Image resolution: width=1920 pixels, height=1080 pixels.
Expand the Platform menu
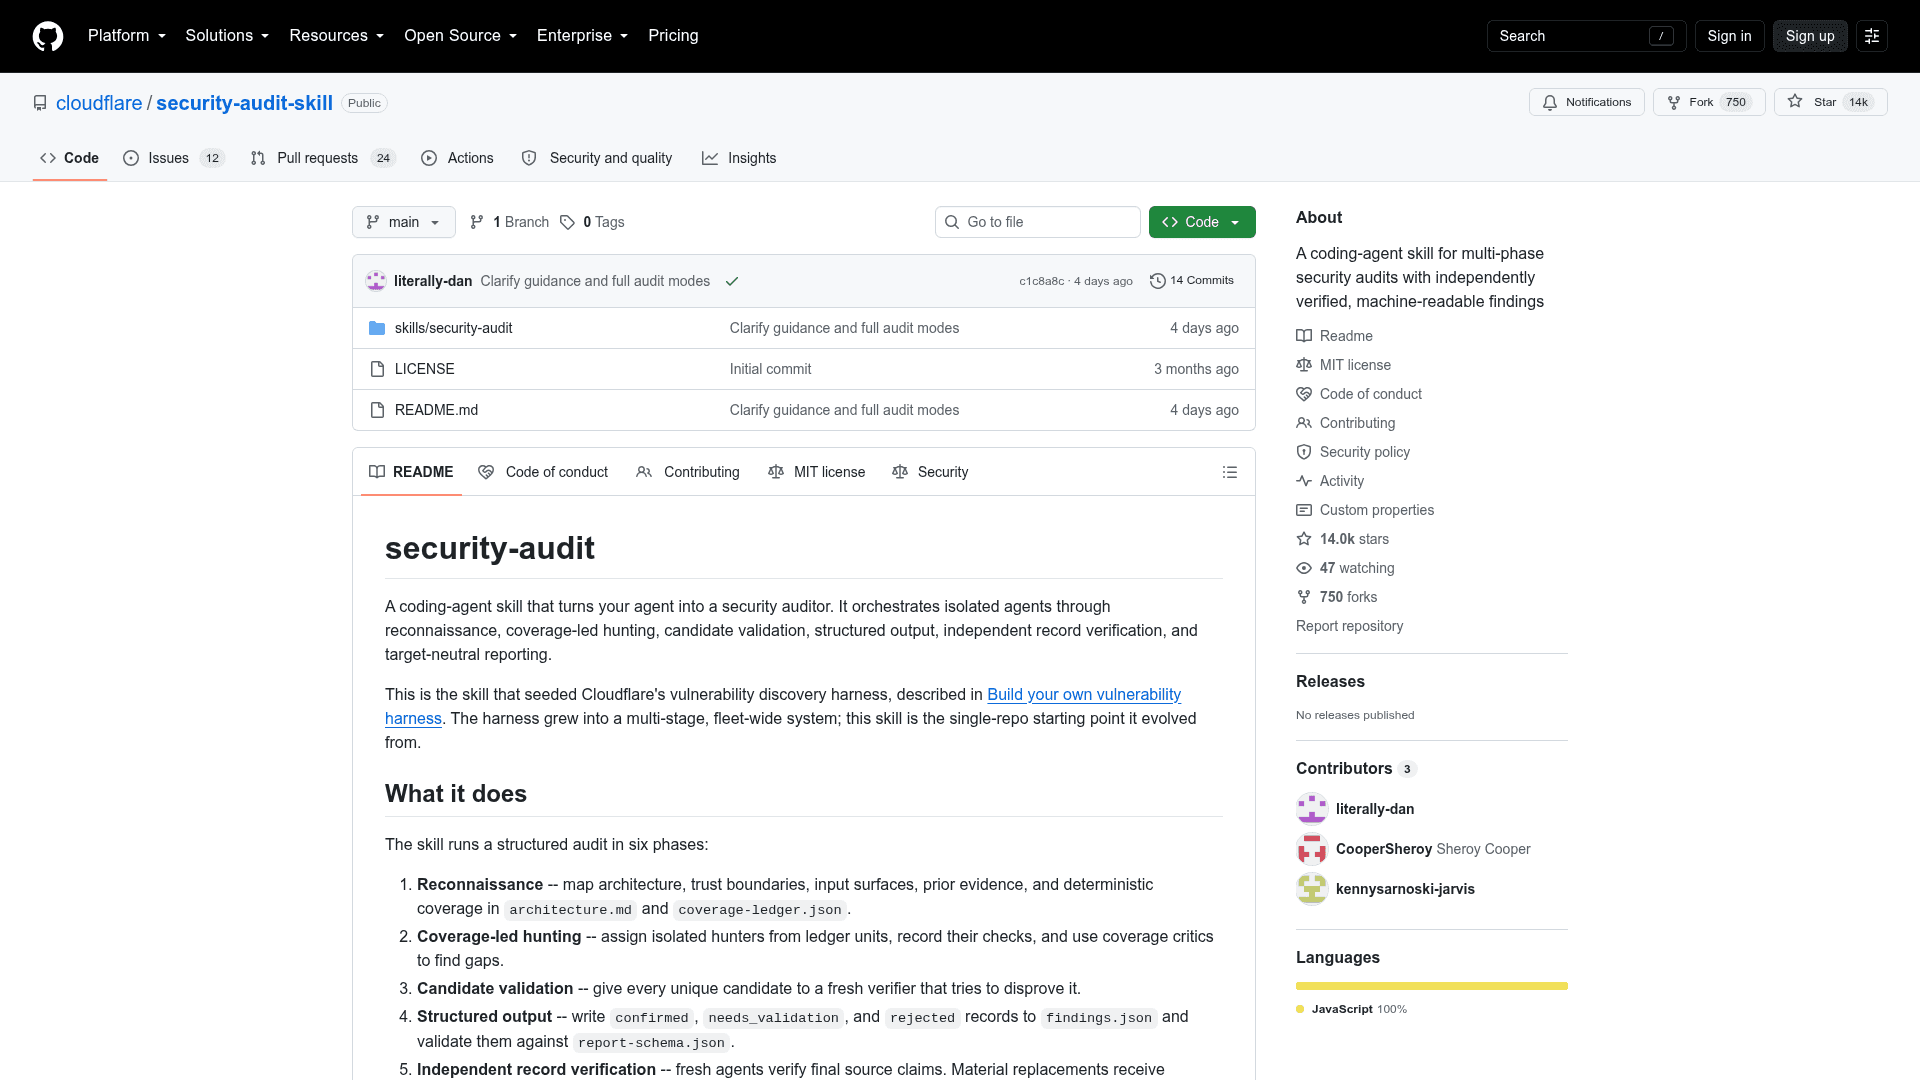(x=127, y=36)
